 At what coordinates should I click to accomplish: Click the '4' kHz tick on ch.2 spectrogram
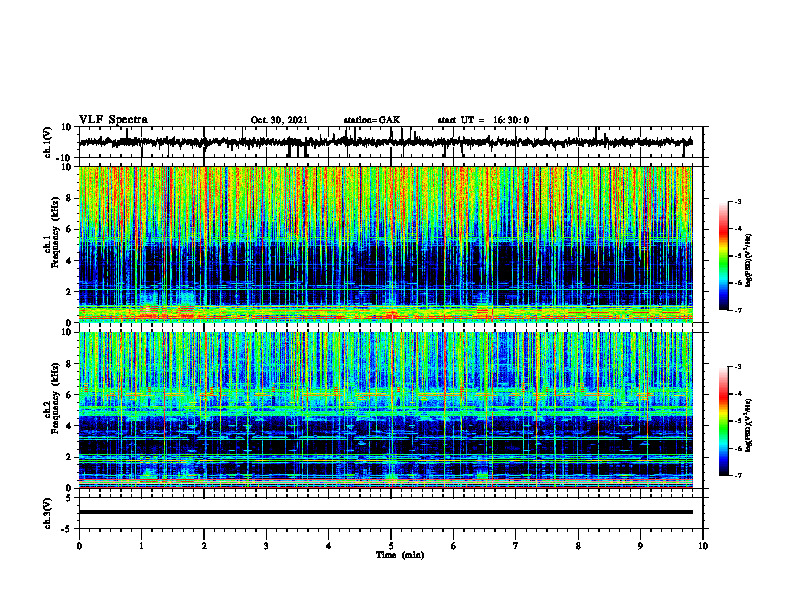tap(69, 426)
